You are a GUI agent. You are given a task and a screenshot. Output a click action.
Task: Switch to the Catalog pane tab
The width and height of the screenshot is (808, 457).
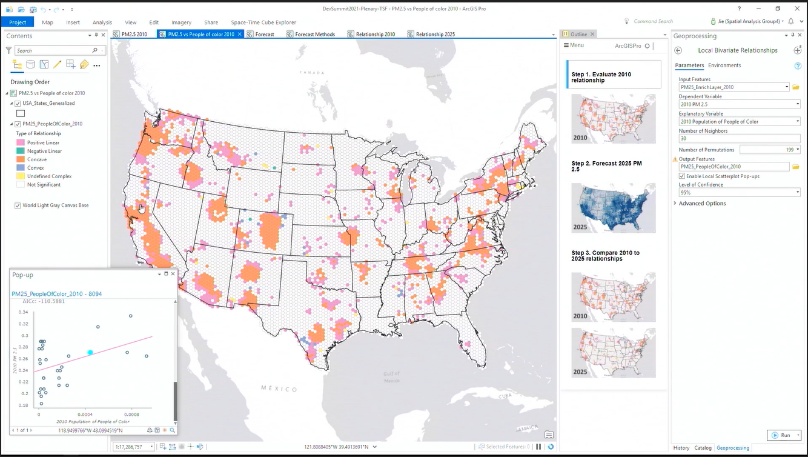tap(703, 448)
